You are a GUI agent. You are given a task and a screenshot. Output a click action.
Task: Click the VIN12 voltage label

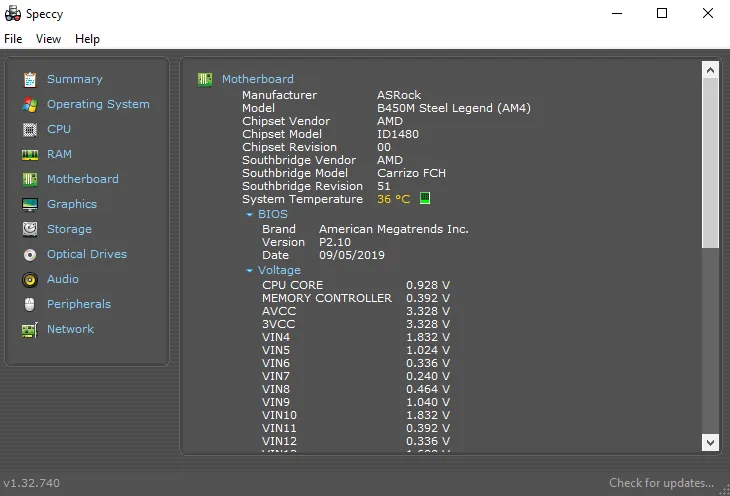point(279,442)
